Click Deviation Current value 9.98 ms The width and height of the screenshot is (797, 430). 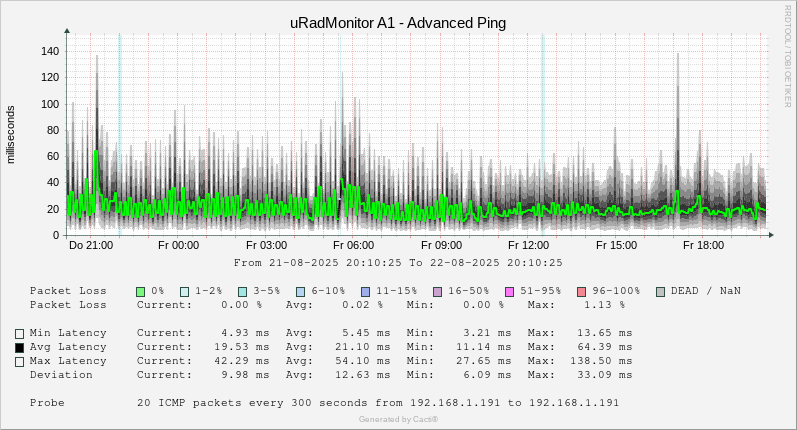[x=245, y=375]
